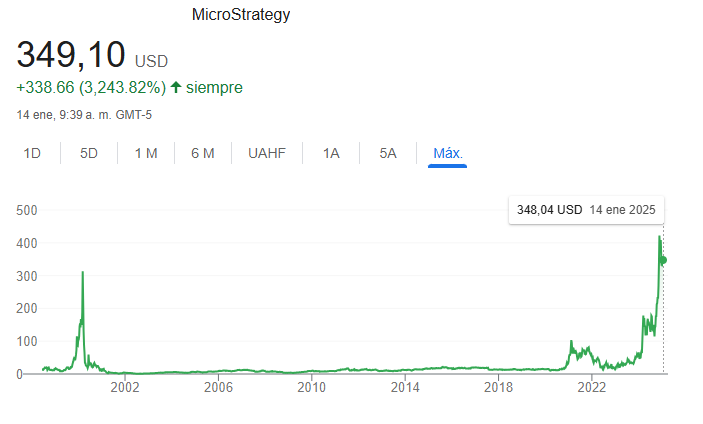The height and width of the screenshot is (424, 703).
Task: Select the Máx. range tab
Action: click(447, 153)
